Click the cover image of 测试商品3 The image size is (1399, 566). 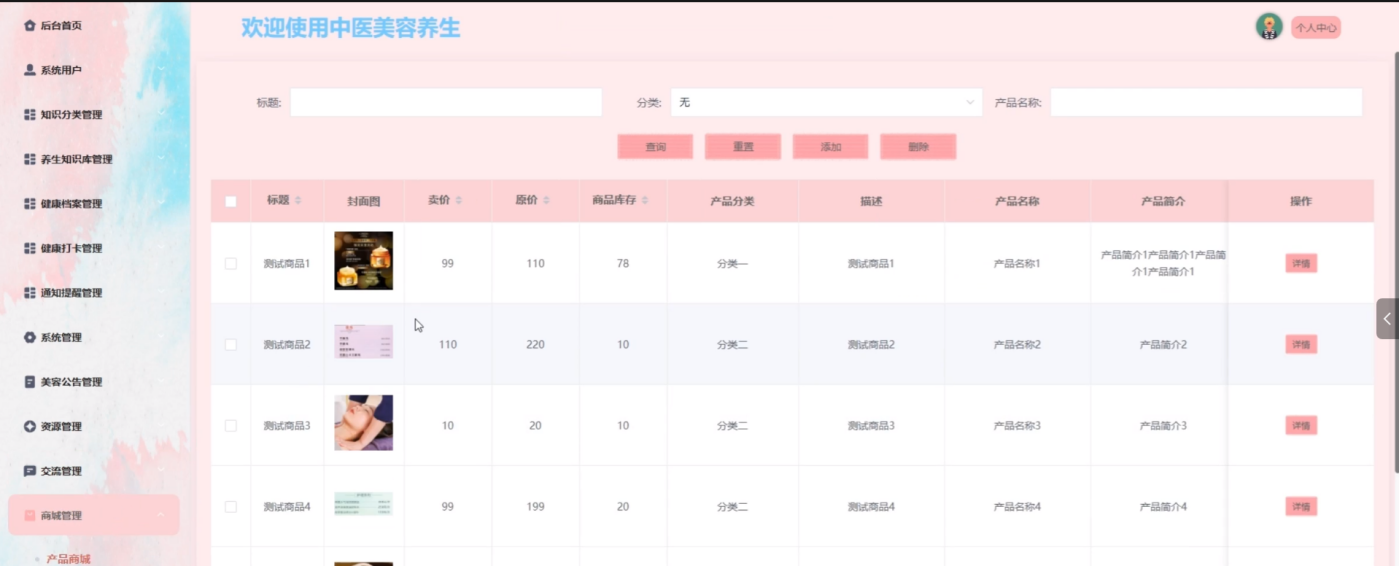[363, 423]
